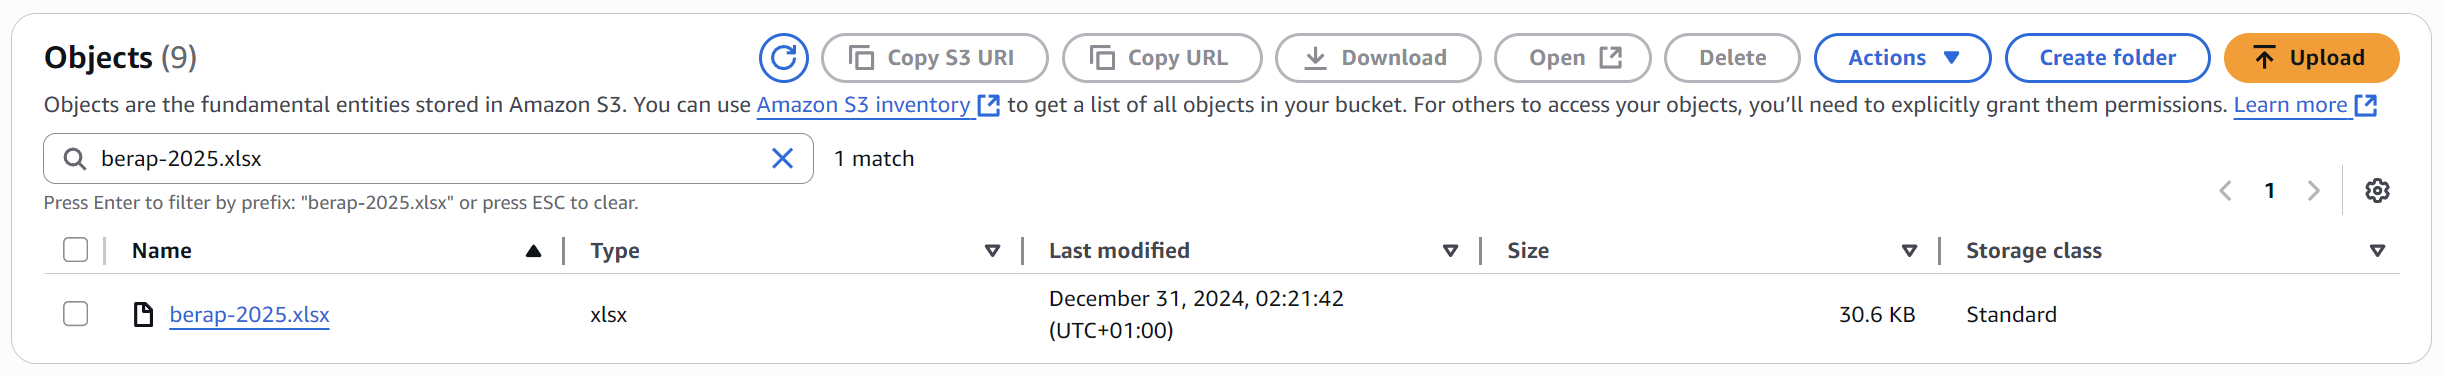Sort by Type column arrow
The width and height of the screenshot is (2444, 376).
[992, 251]
